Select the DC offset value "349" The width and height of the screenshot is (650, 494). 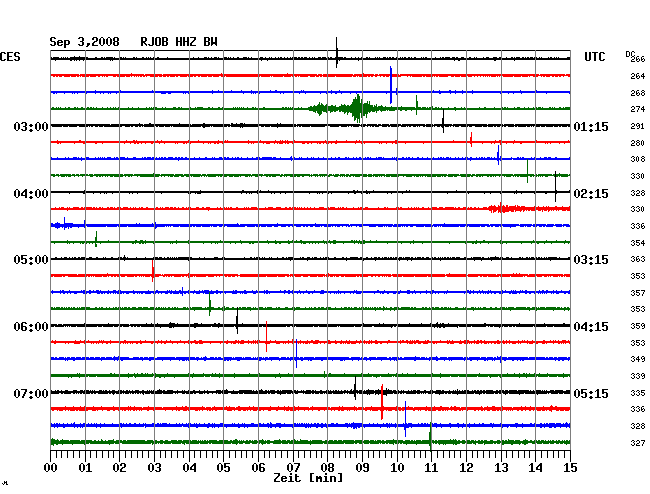click(638, 359)
